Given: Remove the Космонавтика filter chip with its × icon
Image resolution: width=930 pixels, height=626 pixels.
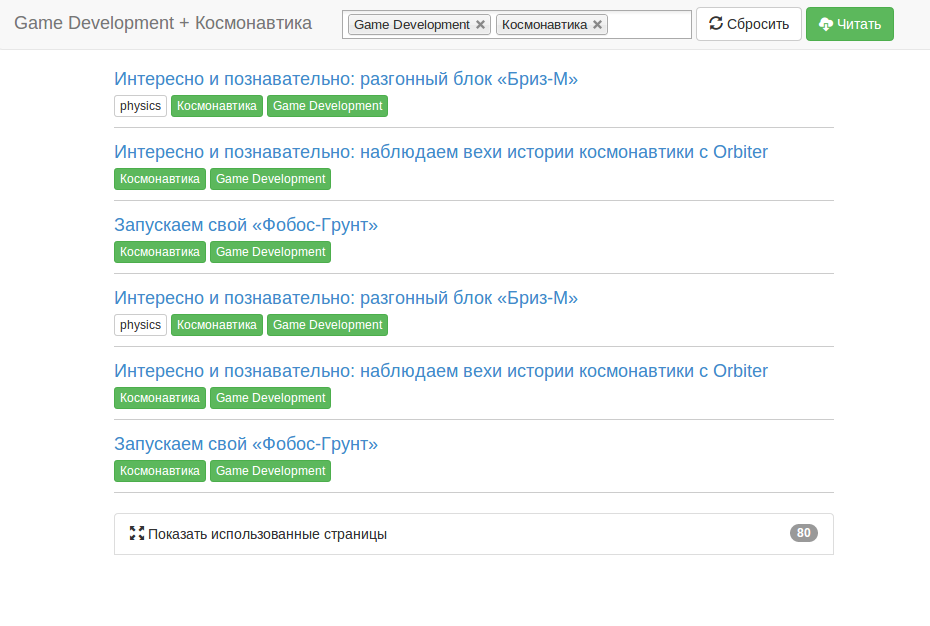Looking at the screenshot, I should tap(596, 24).
